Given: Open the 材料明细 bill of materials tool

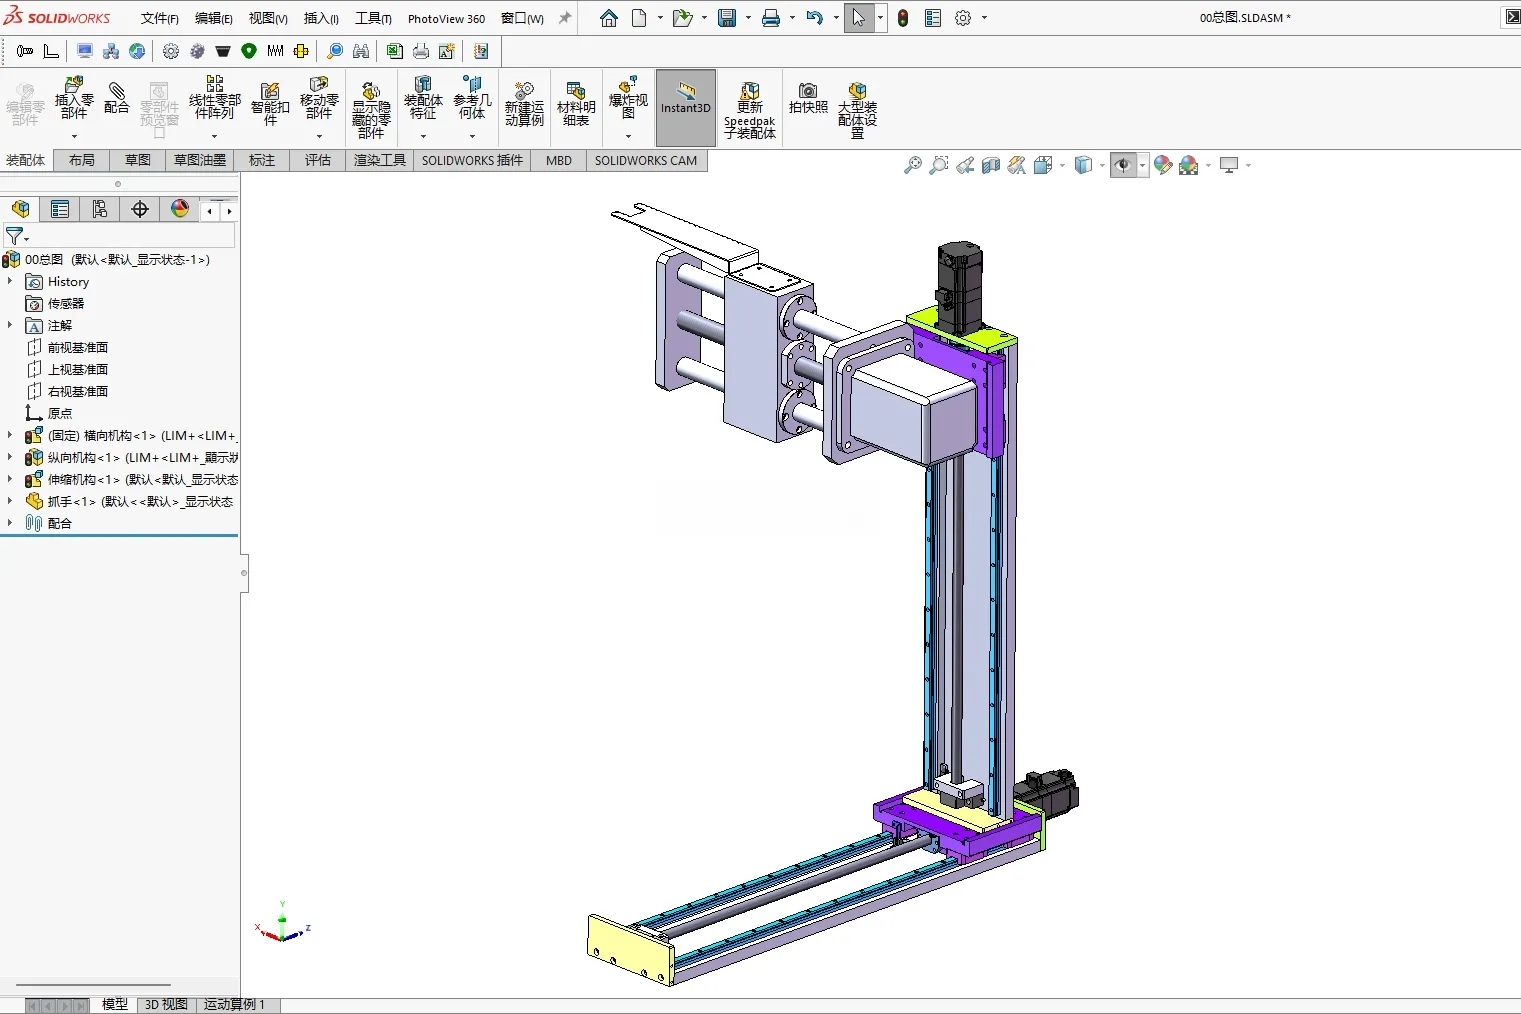Looking at the screenshot, I should tap(576, 104).
